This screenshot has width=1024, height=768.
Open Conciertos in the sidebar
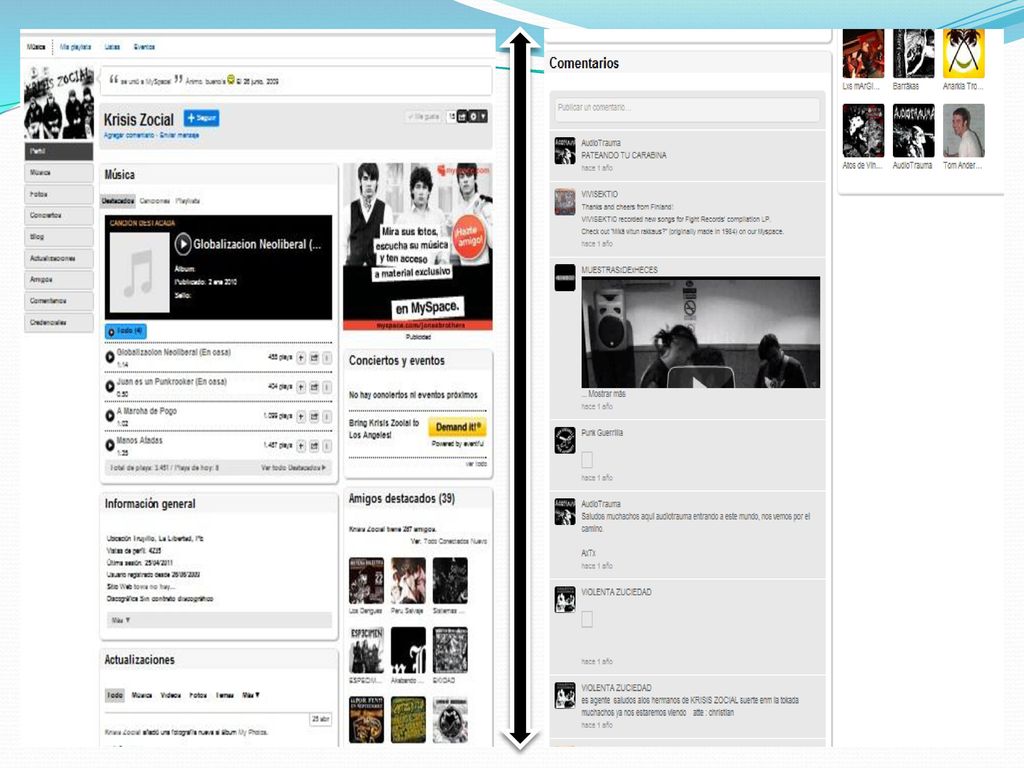click(59, 215)
